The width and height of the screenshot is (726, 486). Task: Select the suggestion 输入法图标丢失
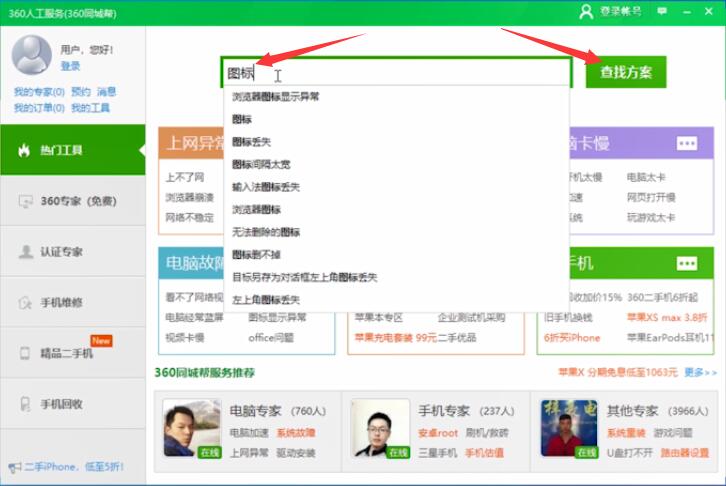tap(396, 187)
